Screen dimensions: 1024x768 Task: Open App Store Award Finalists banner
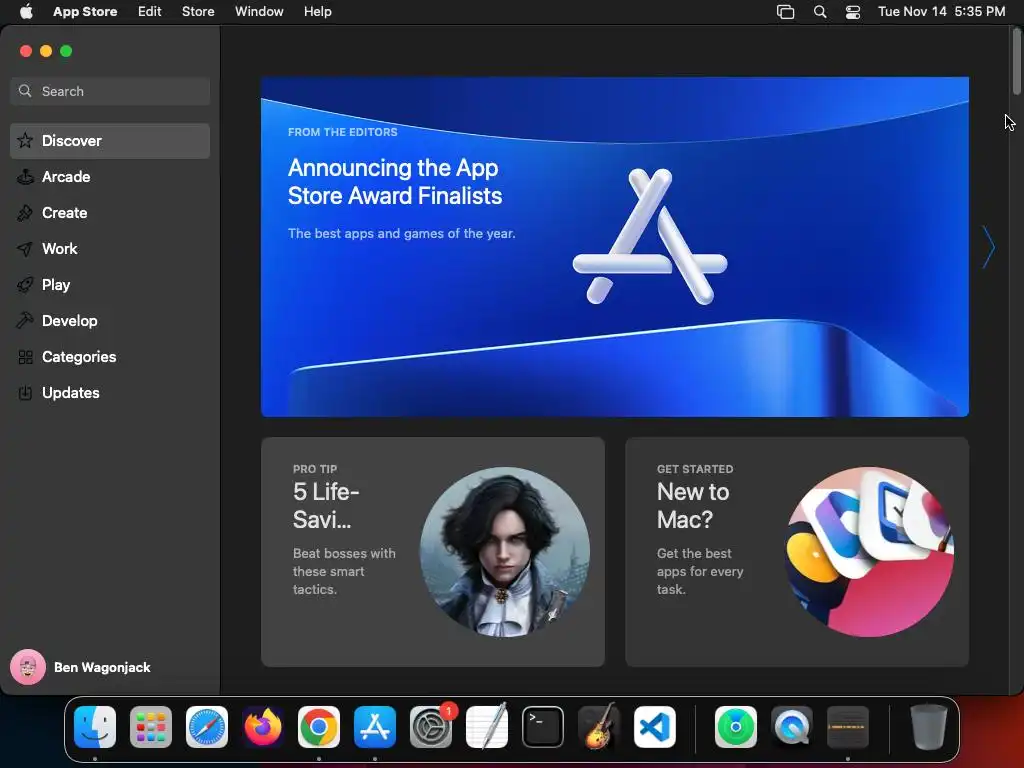click(x=615, y=247)
